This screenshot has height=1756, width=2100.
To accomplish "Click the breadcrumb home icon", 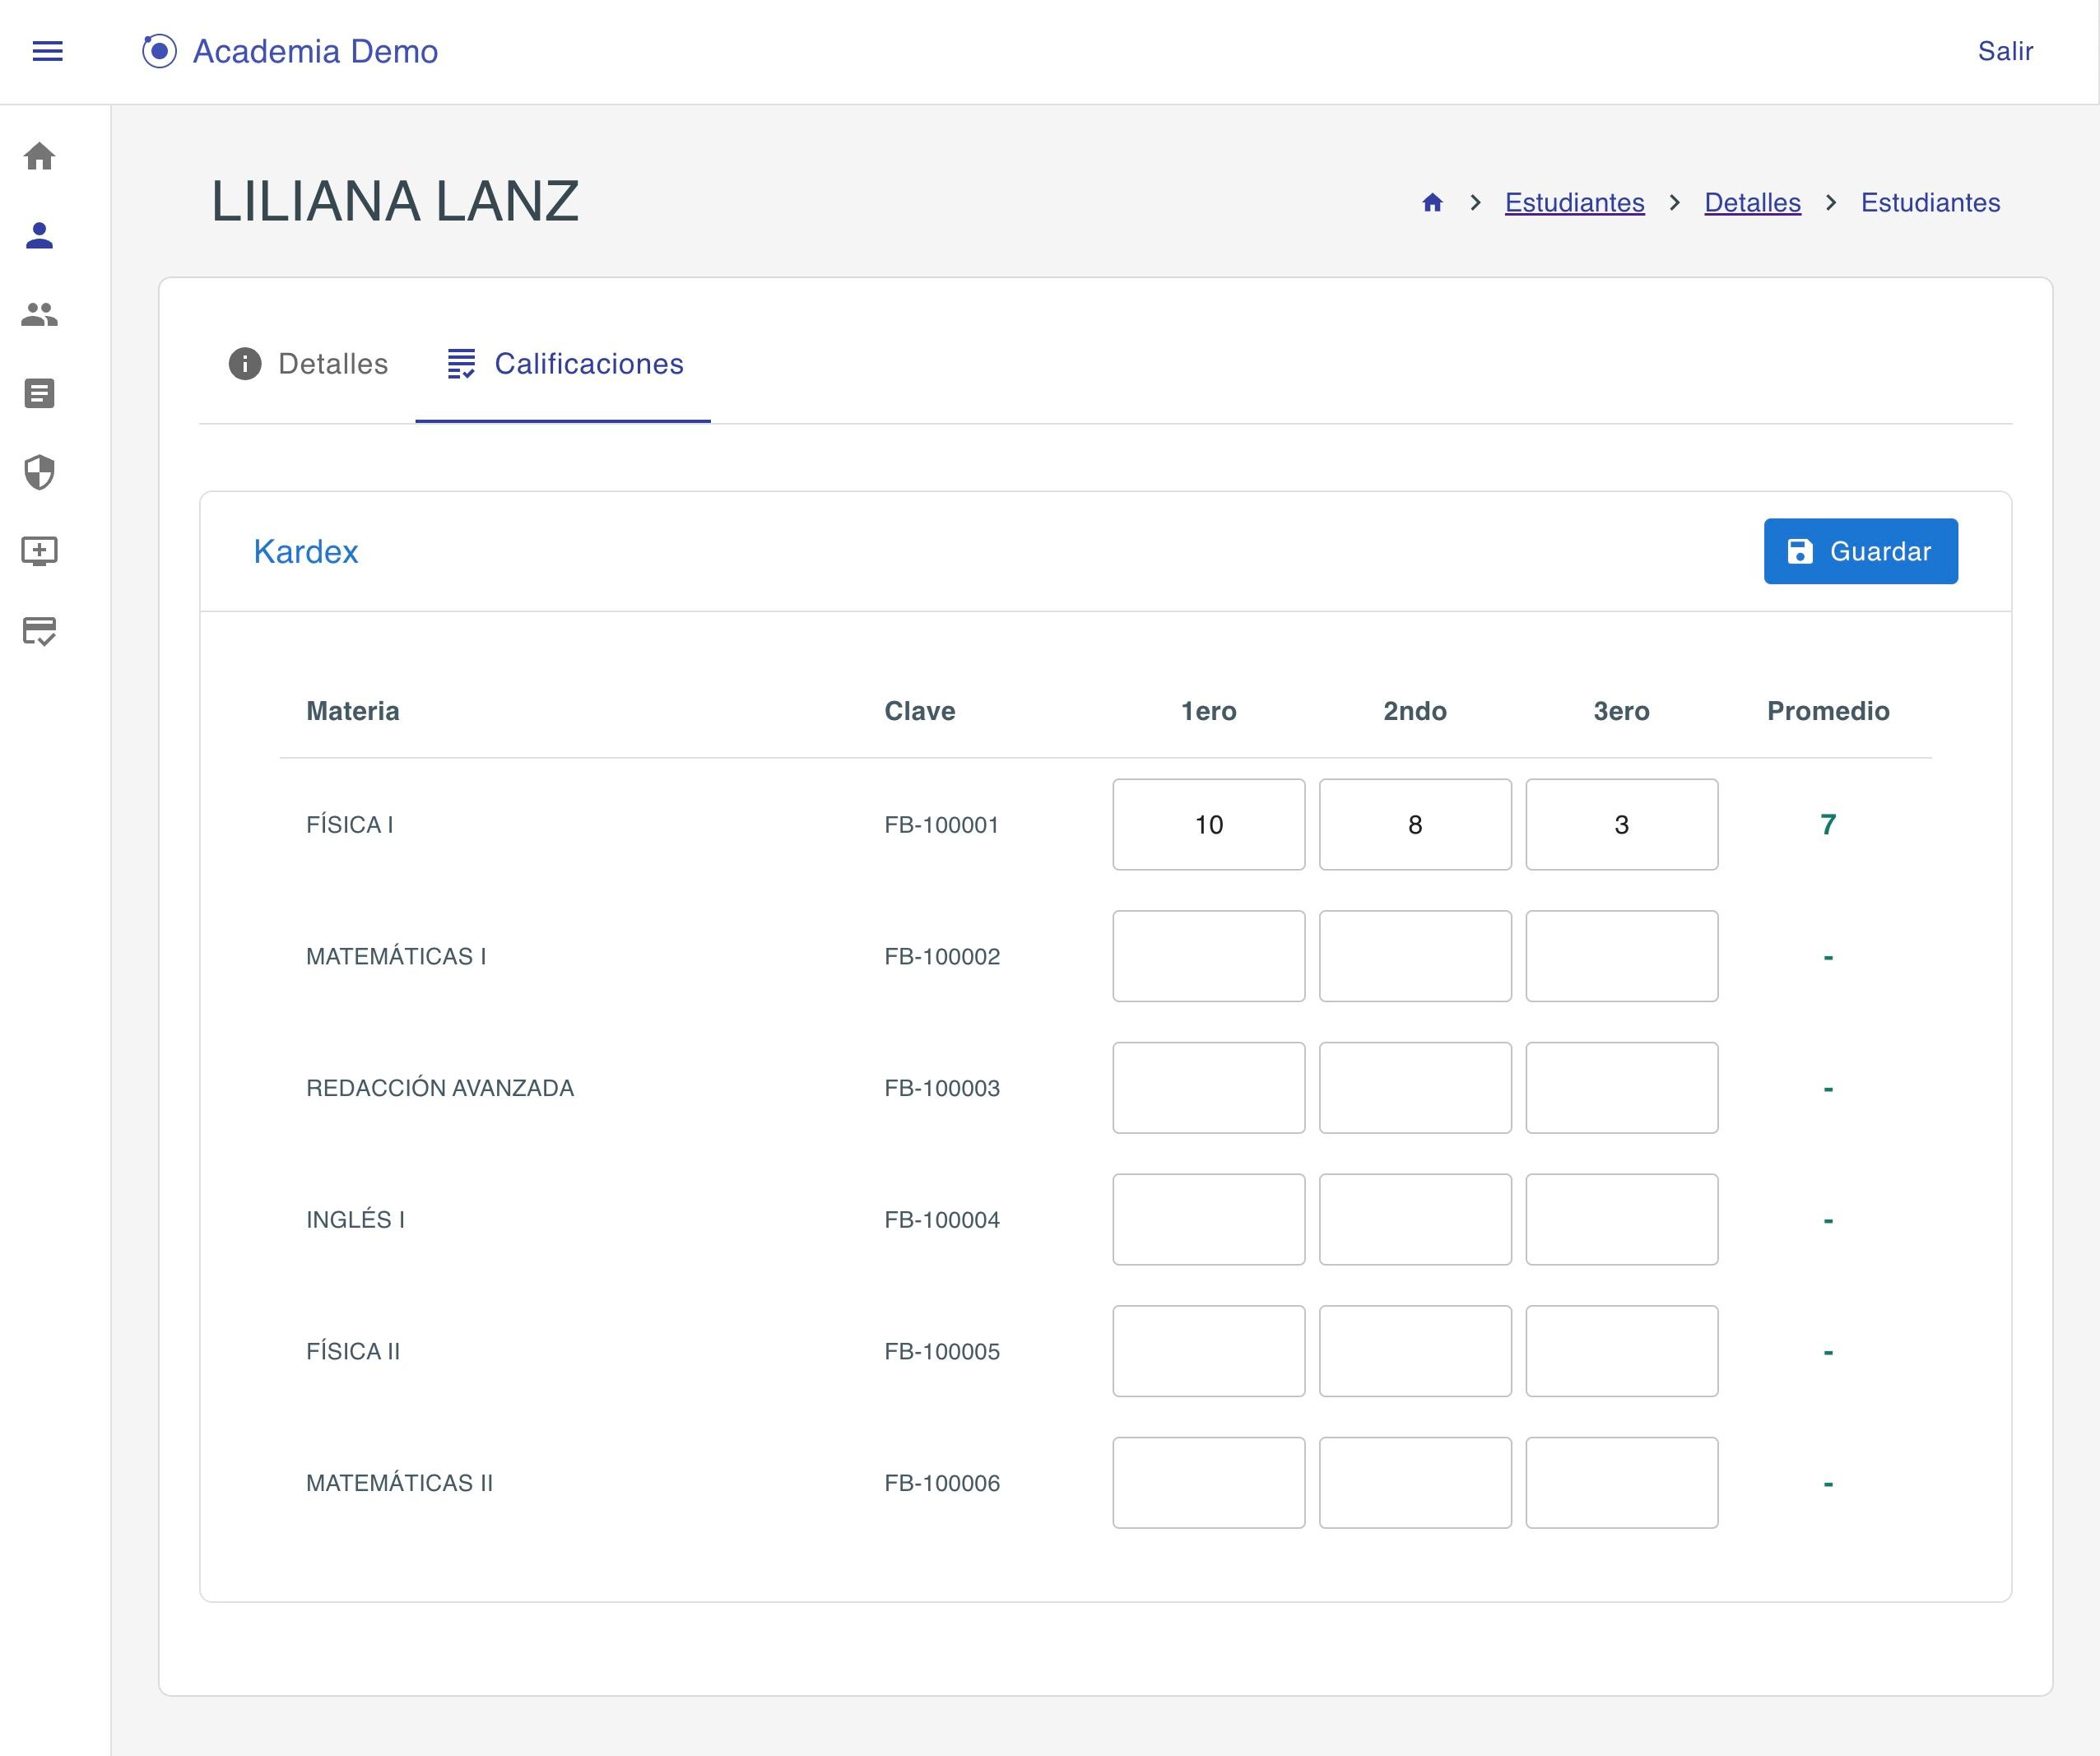I will point(1432,203).
